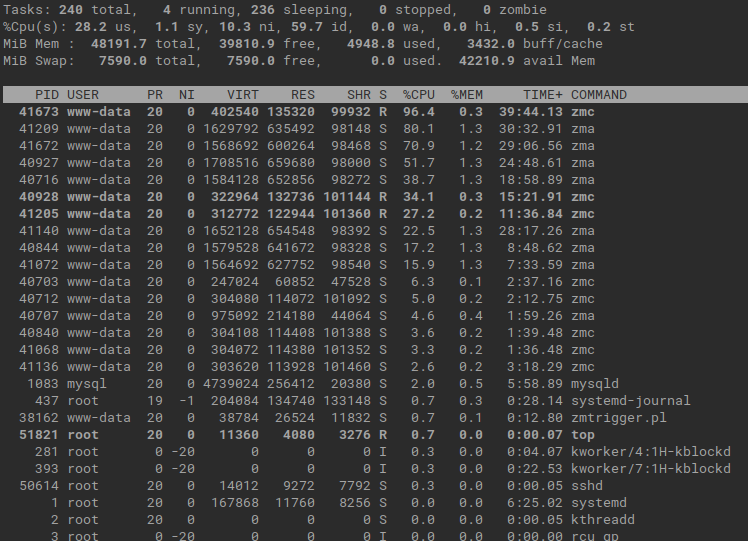Select the mysqld process row
The image size is (748, 541).
click(374, 384)
